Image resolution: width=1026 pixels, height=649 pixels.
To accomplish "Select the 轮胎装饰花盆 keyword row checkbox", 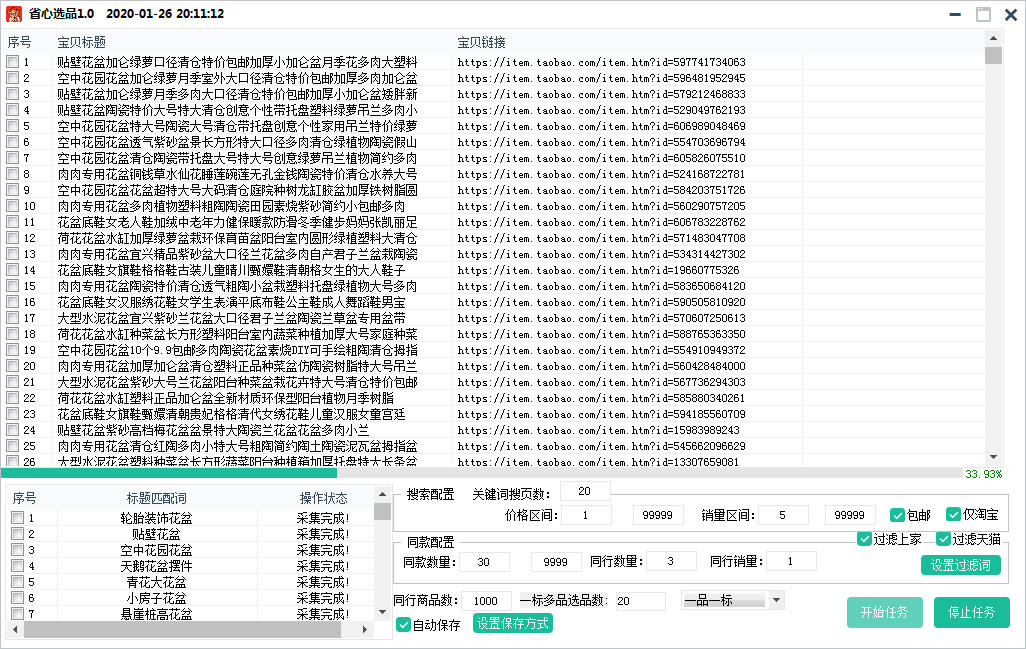I will coord(17,518).
